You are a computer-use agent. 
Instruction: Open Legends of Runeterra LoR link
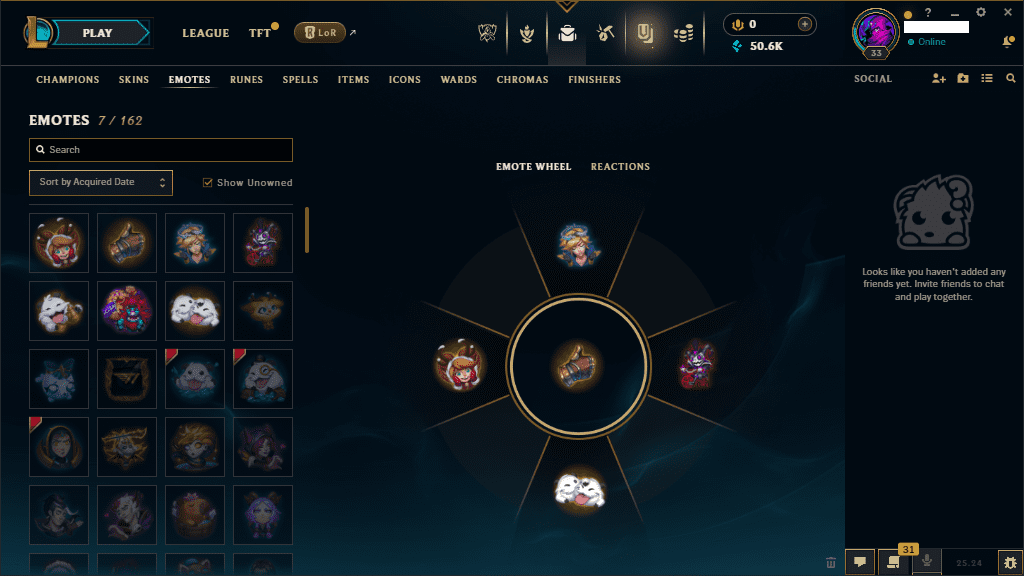320,33
